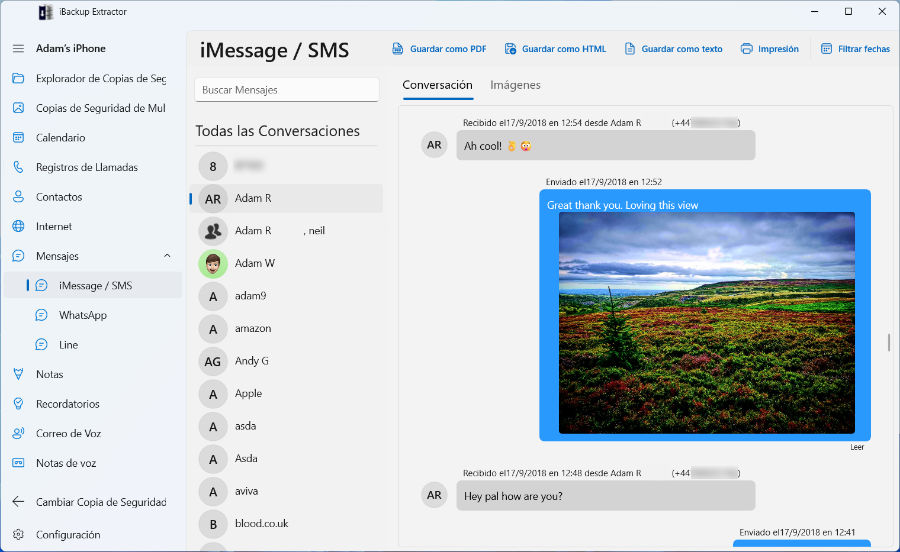The height and width of the screenshot is (552, 900).
Task: Click the Mensajes chat bubble icon
Action: [x=18, y=256]
